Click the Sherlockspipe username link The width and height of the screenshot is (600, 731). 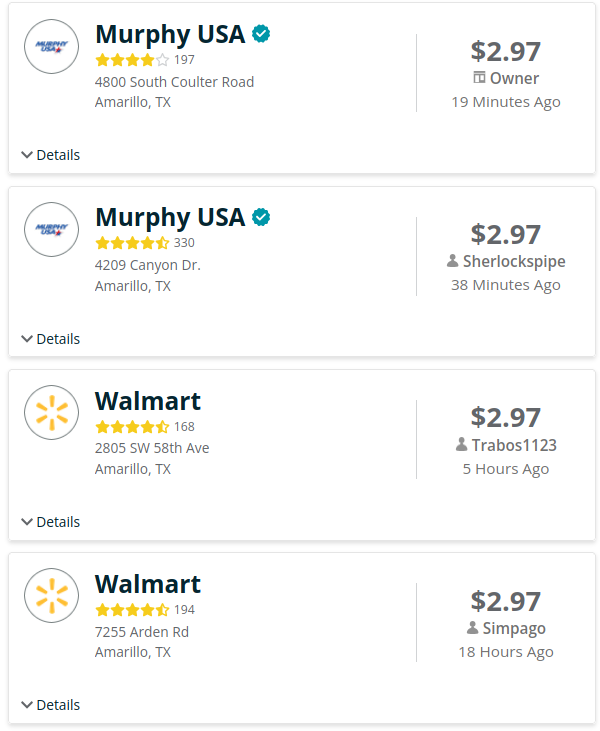[514, 261]
